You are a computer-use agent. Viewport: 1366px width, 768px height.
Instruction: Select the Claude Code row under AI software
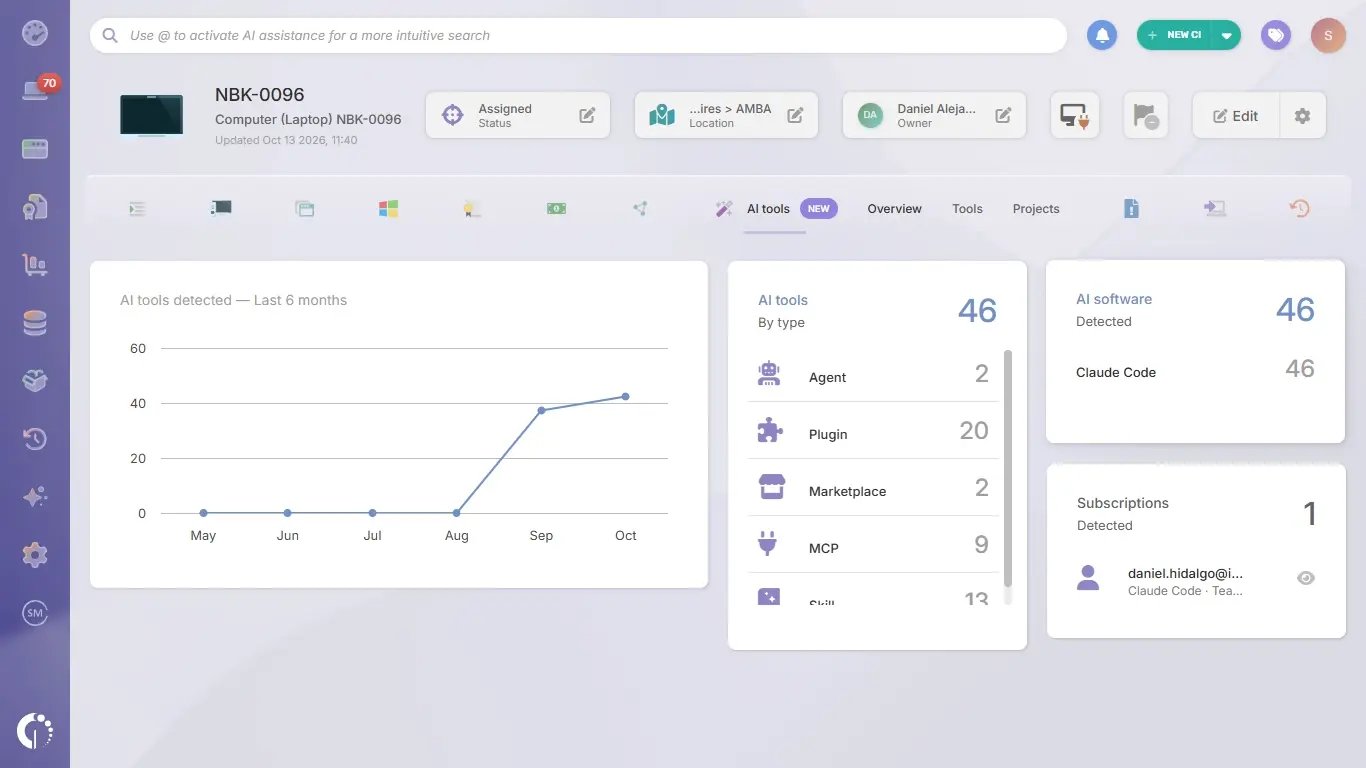(x=1195, y=371)
